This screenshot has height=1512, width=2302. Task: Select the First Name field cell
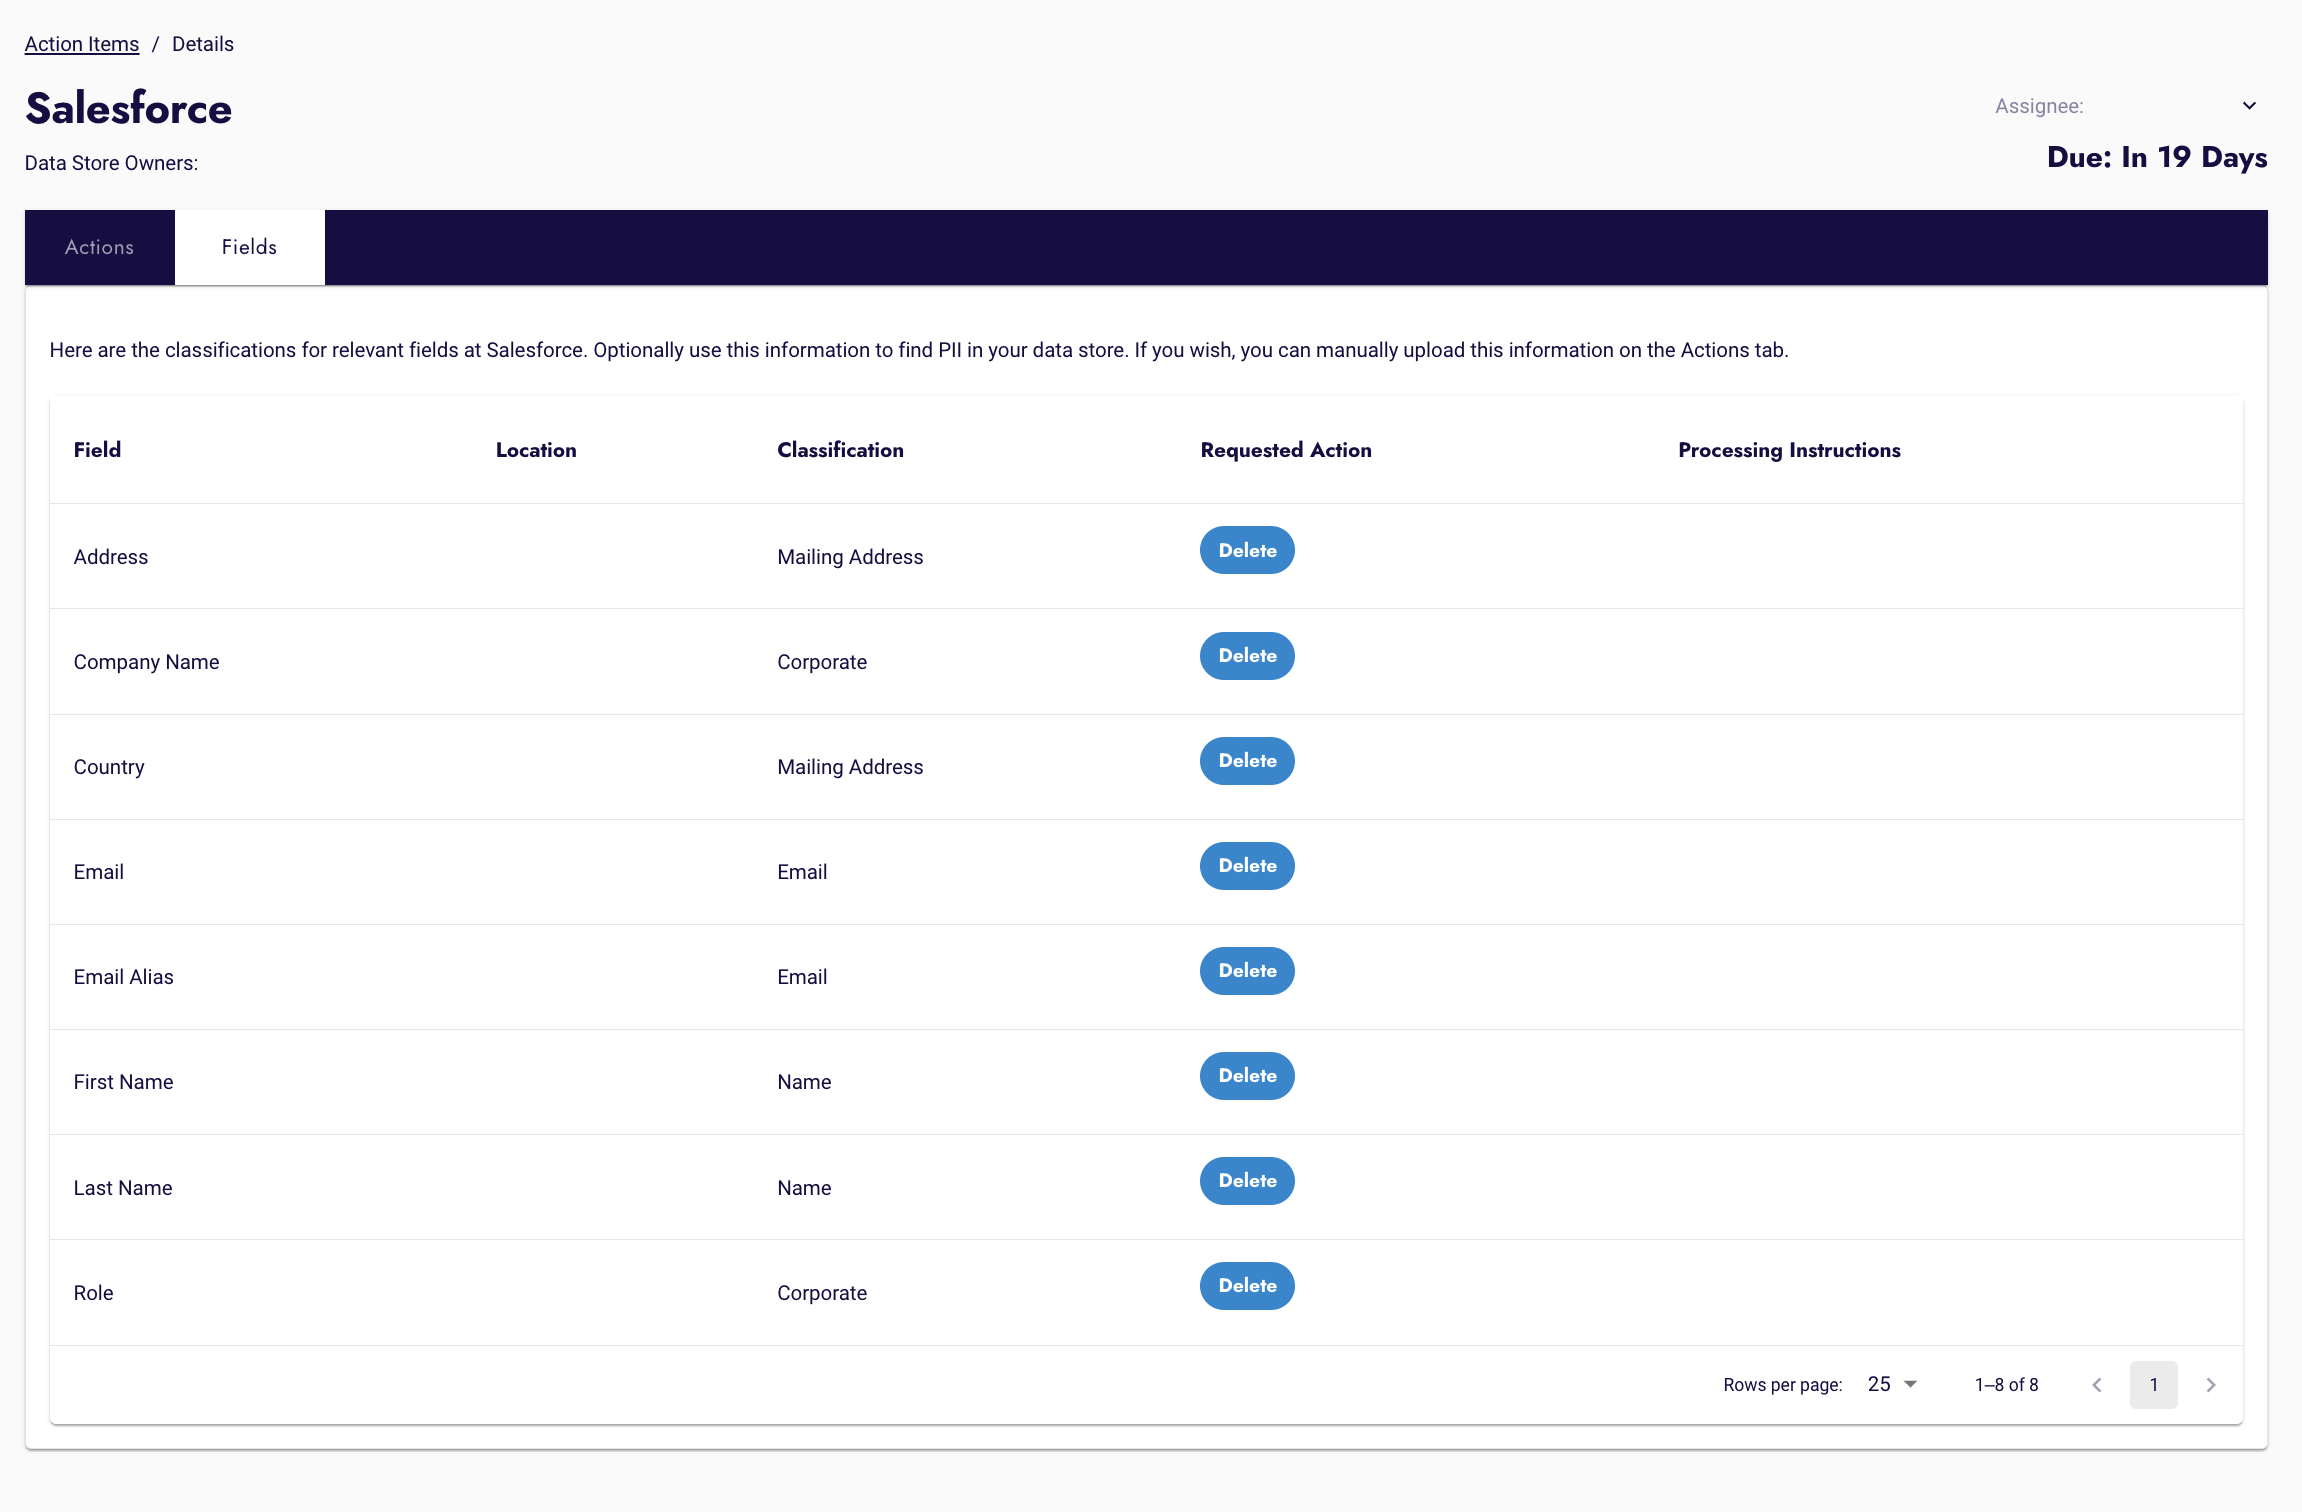pos(124,1082)
